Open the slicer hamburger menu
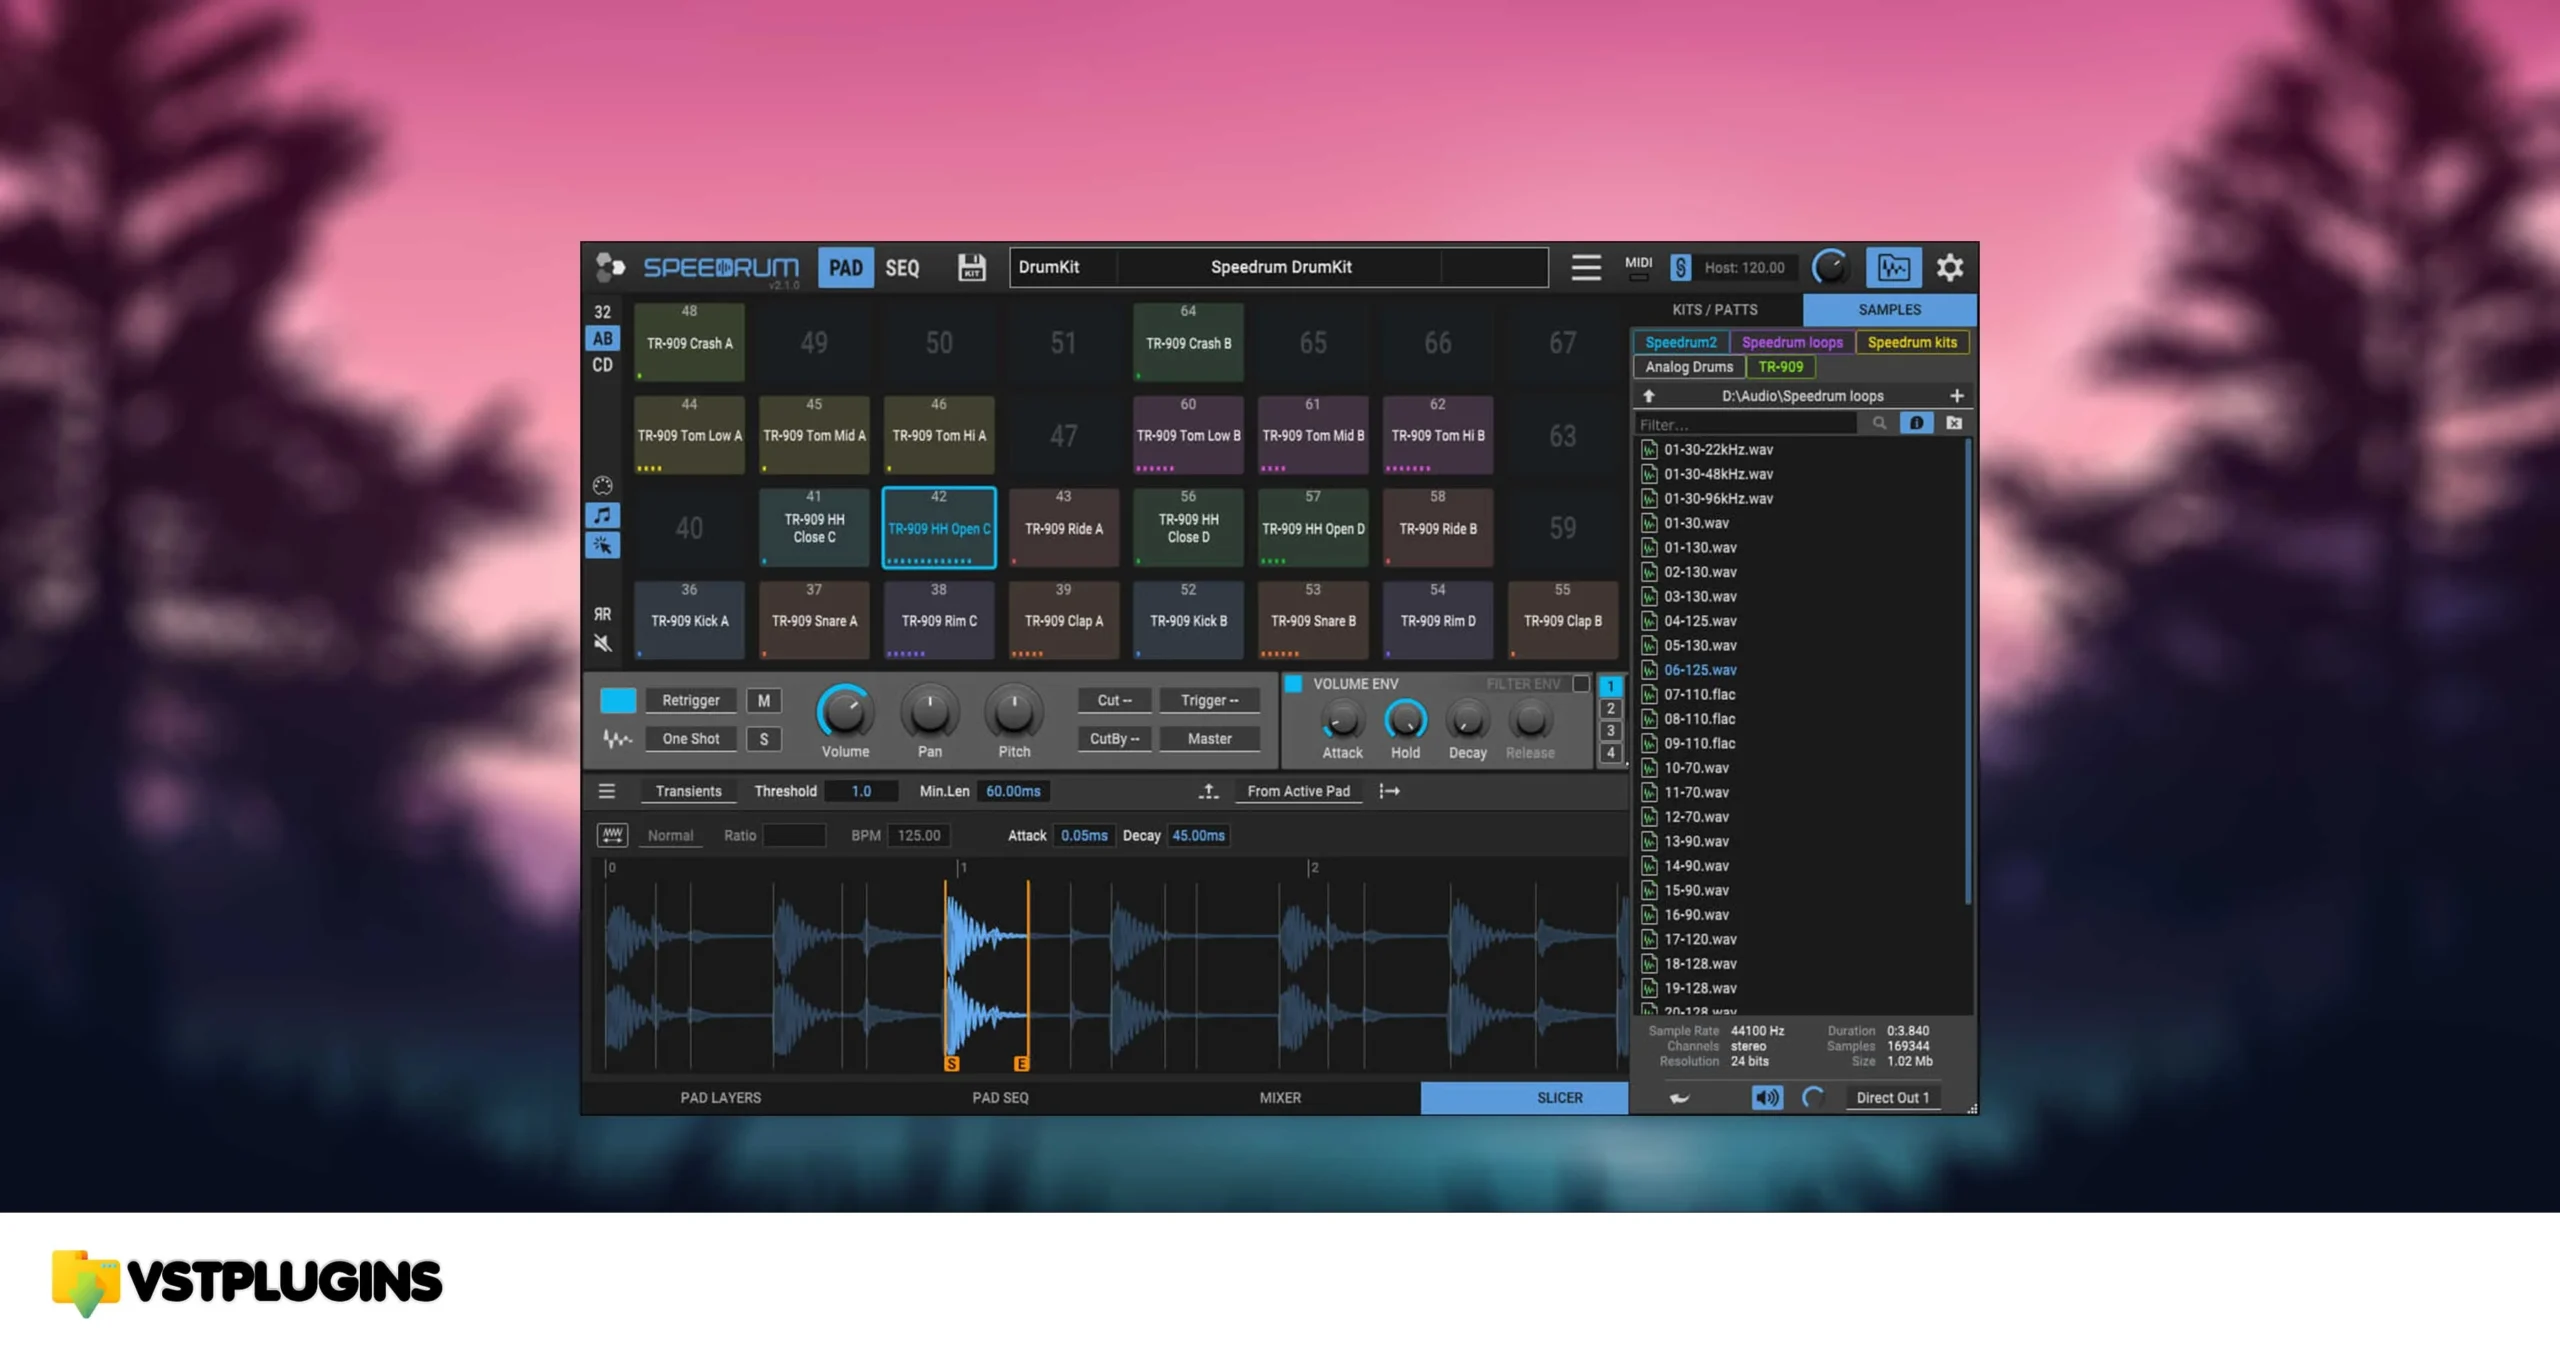The image size is (2560, 1357). tap(606, 791)
